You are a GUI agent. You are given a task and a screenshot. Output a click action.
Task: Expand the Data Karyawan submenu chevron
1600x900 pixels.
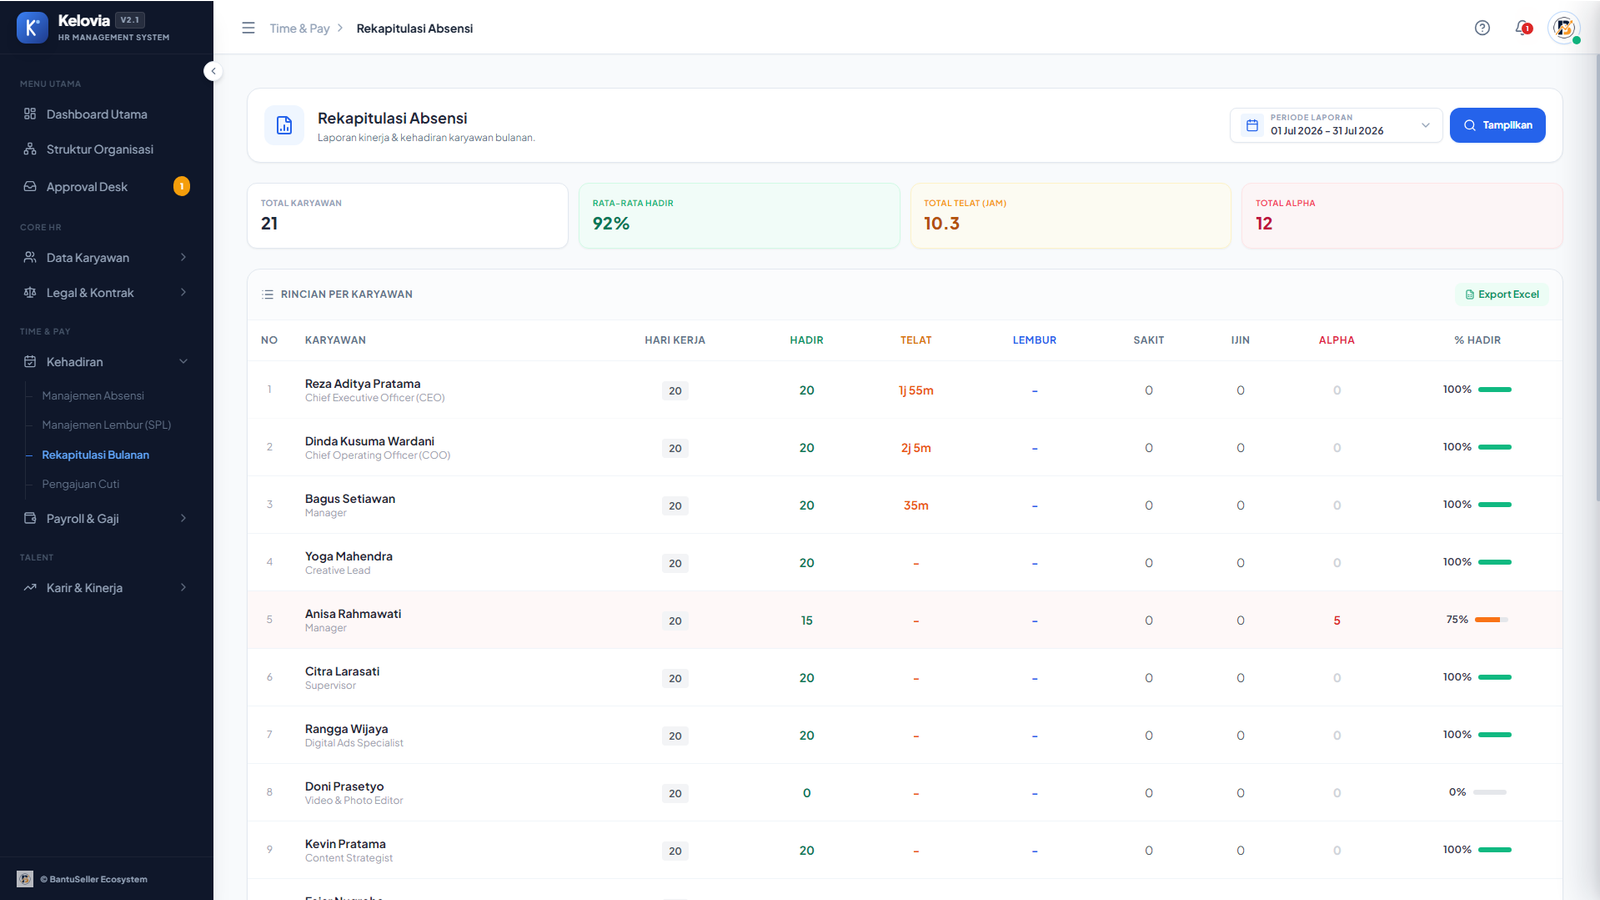[x=183, y=257]
